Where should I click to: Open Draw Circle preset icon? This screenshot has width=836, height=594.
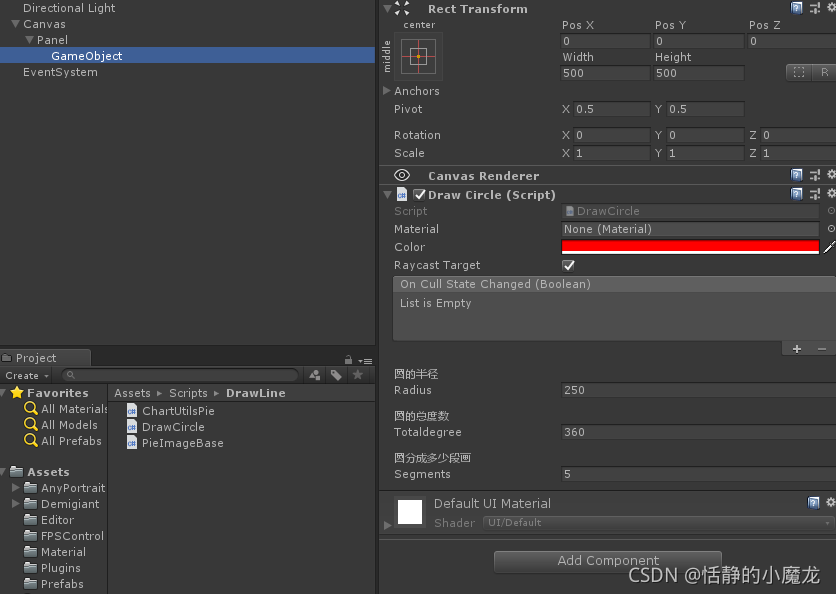click(815, 194)
